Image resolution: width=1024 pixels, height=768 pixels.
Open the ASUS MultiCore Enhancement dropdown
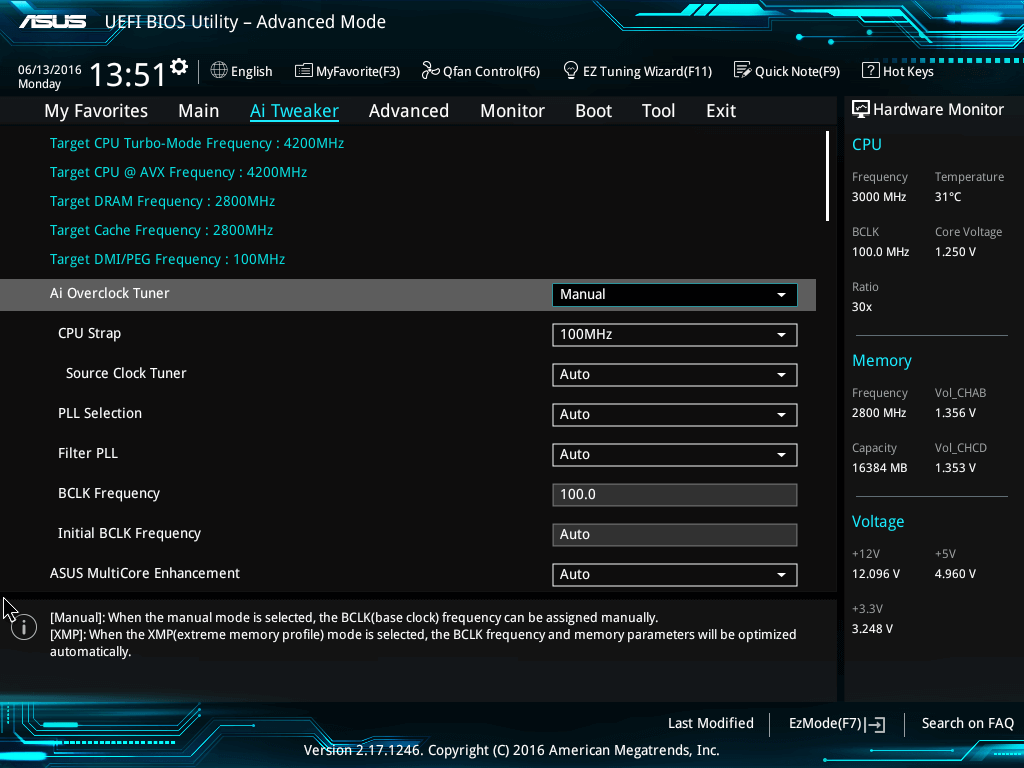click(674, 574)
